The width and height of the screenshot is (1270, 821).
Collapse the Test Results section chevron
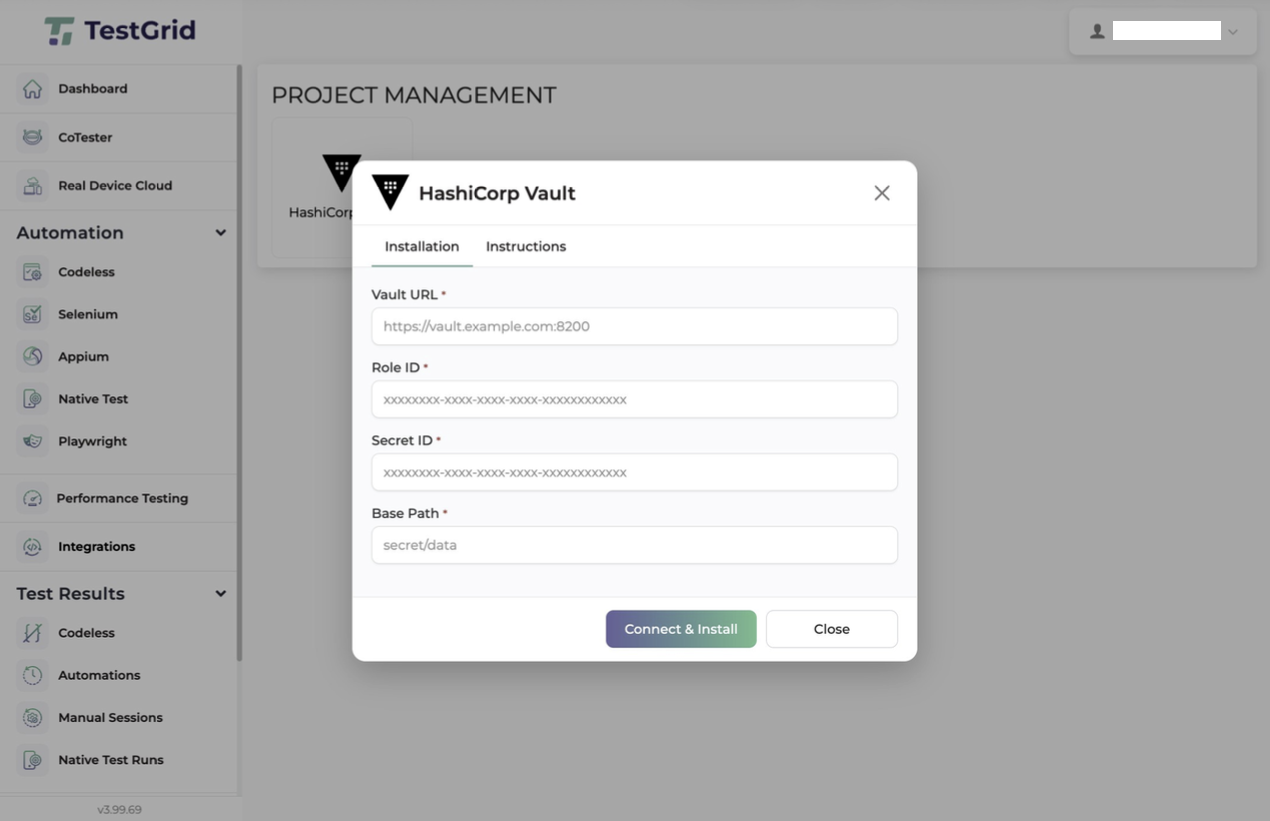(220, 594)
